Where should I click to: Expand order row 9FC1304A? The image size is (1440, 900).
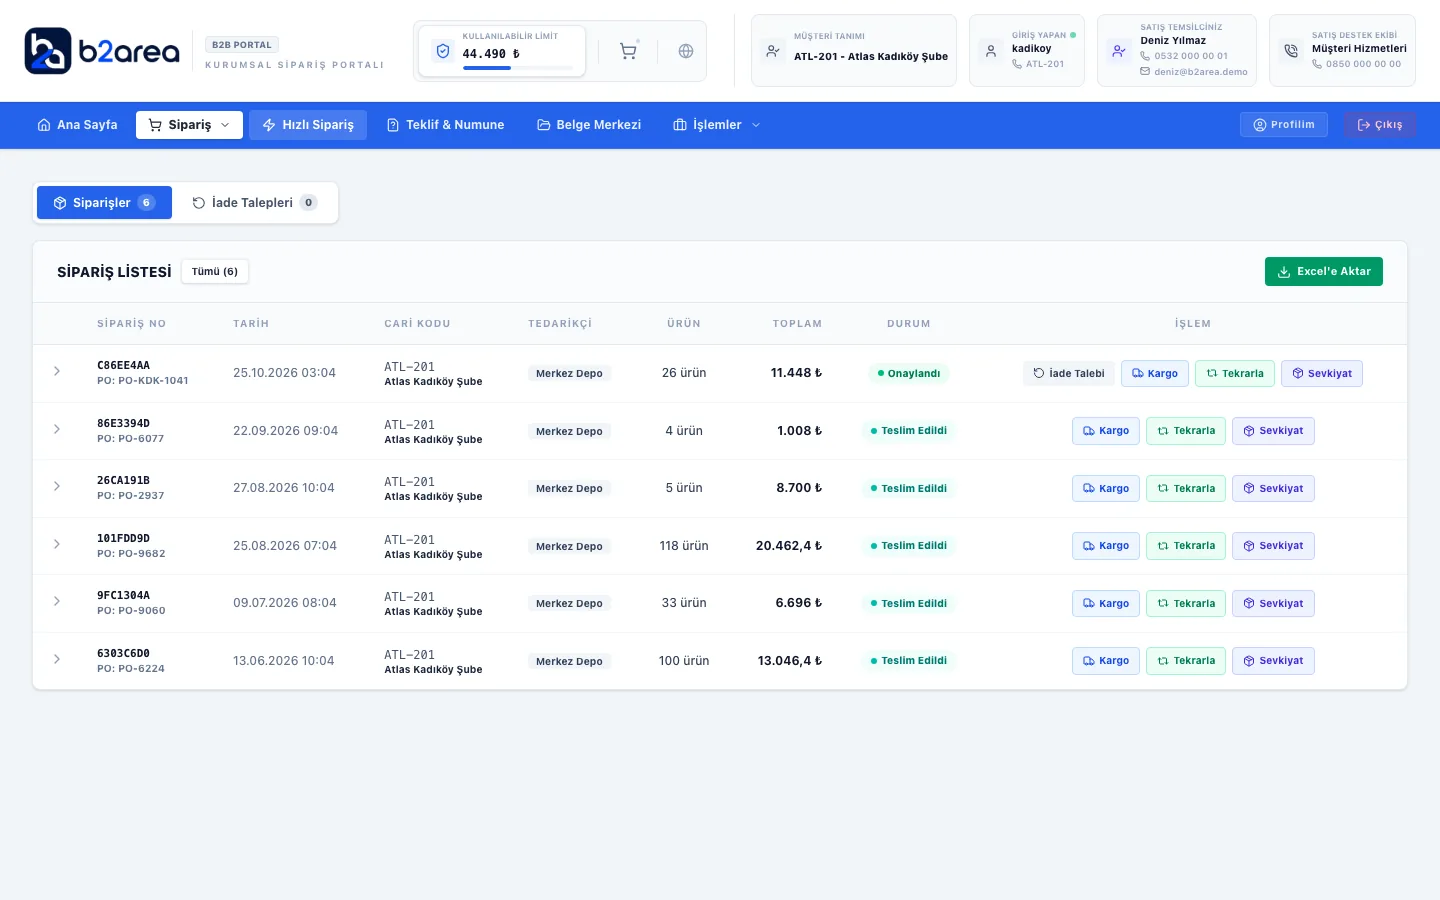click(x=57, y=602)
